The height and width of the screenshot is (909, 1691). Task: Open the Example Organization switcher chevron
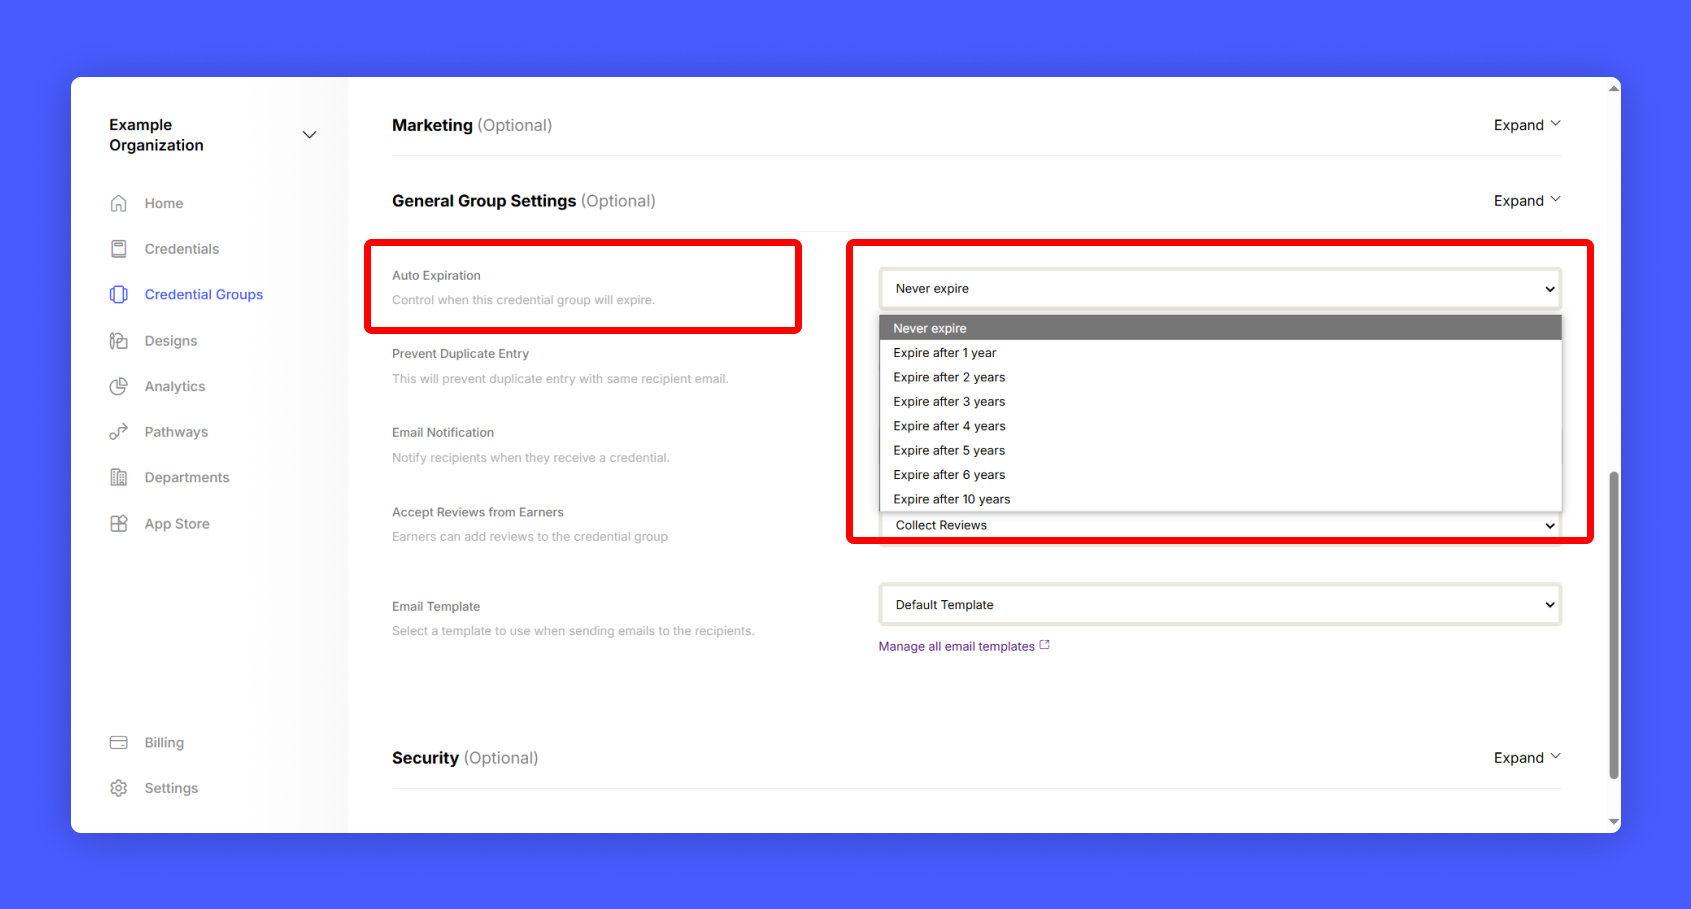point(309,135)
